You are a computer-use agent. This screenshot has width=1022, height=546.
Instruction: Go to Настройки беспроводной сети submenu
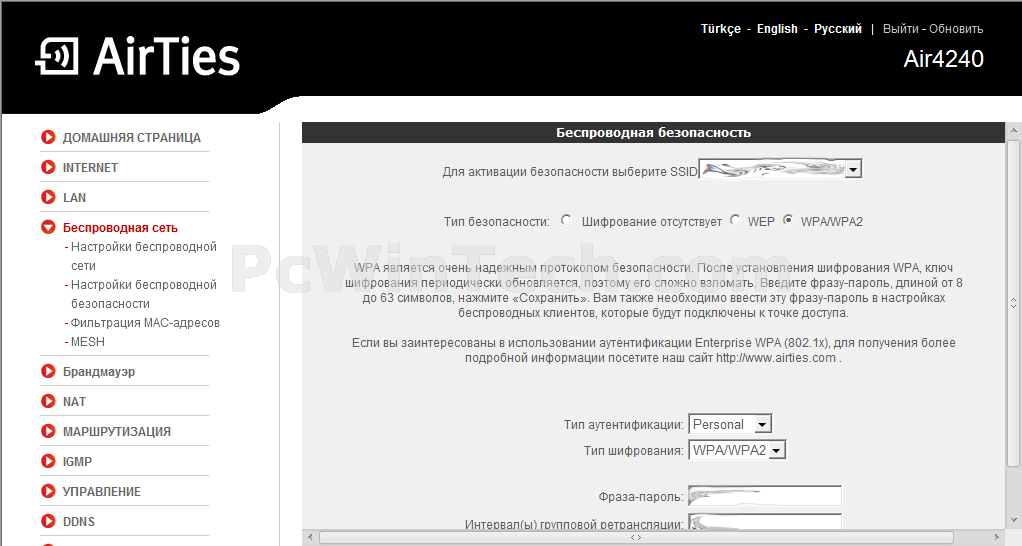pos(141,256)
